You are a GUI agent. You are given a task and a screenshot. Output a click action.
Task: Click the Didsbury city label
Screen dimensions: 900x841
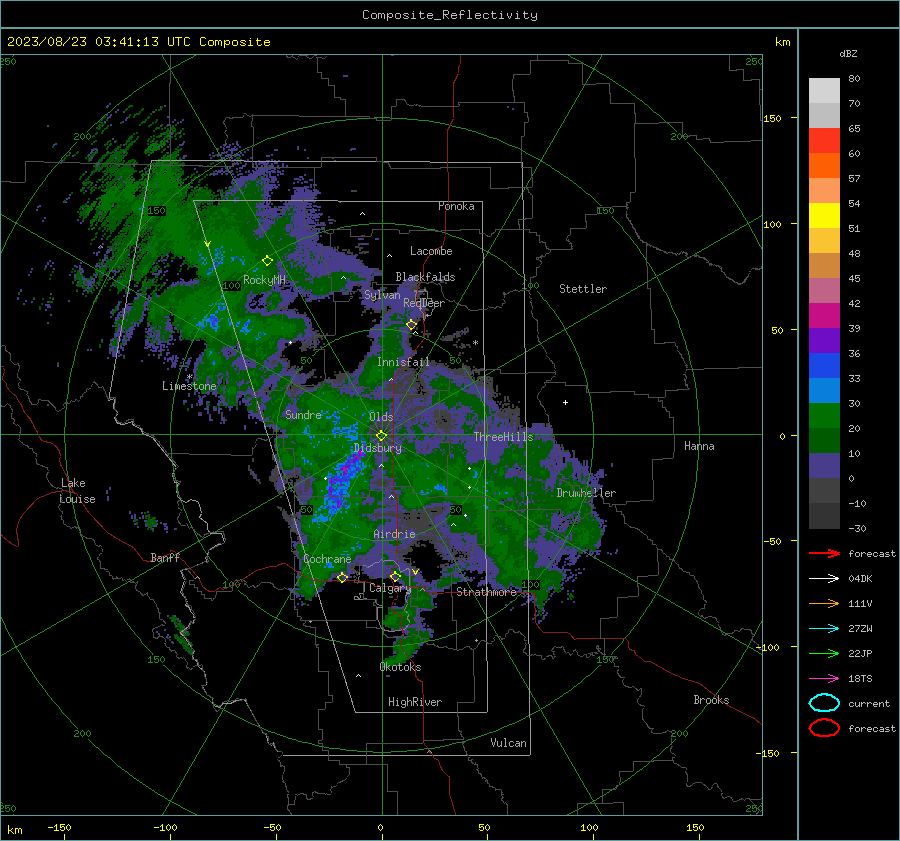377,448
